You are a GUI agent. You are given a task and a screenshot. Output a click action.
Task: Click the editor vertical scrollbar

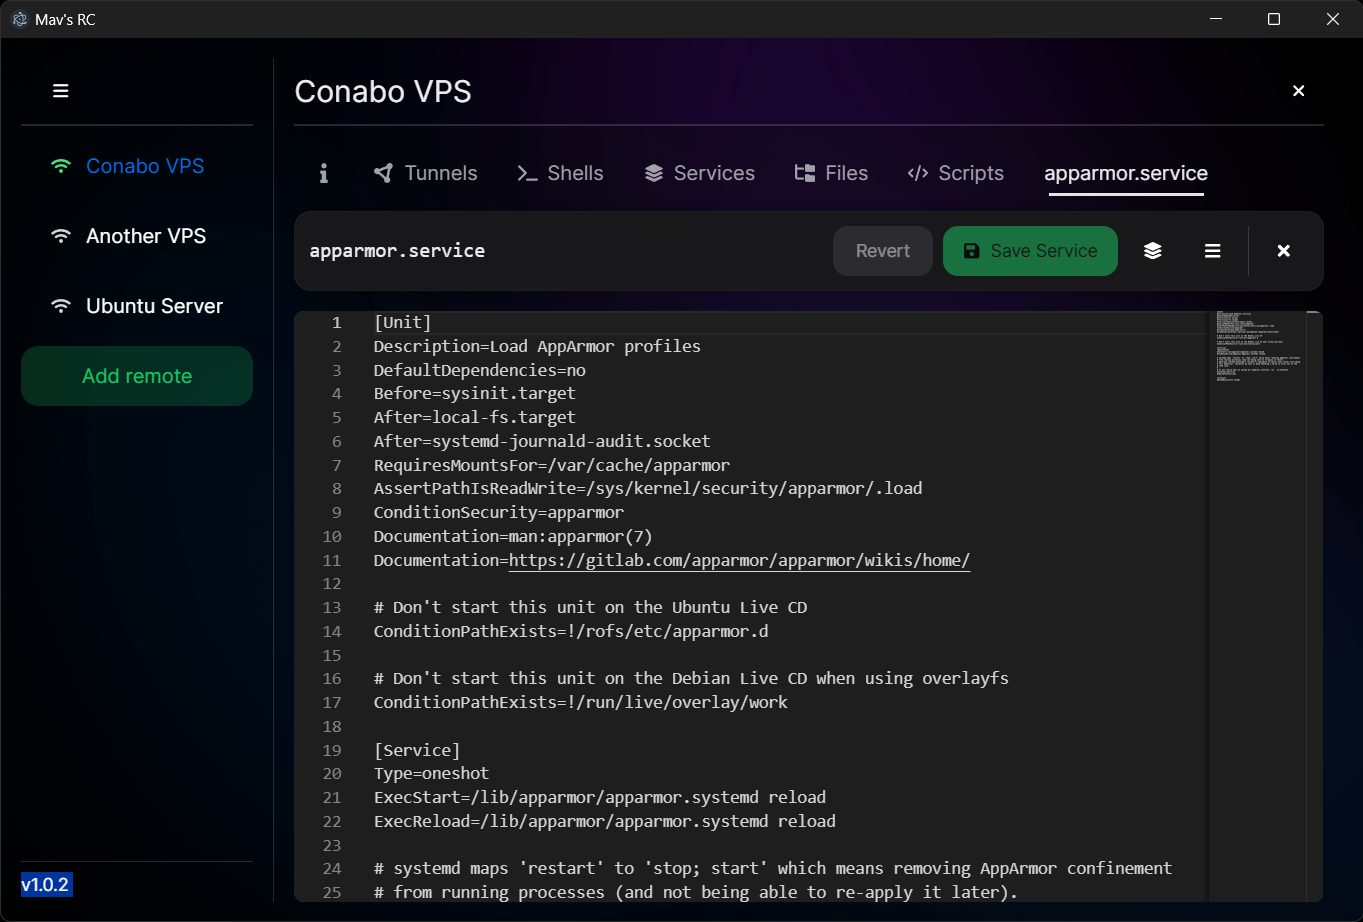(x=1314, y=607)
